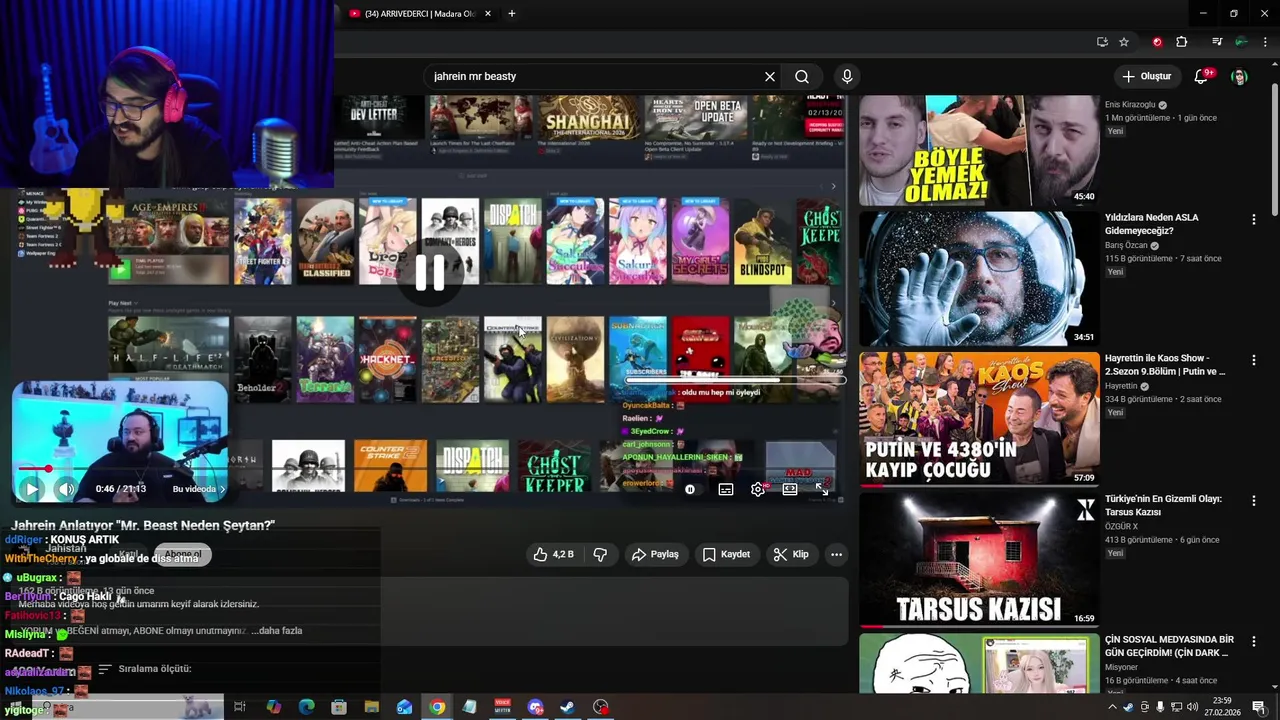
Task: Open File Explorer from the taskbar
Action: pyautogui.click(x=372, y=707)
